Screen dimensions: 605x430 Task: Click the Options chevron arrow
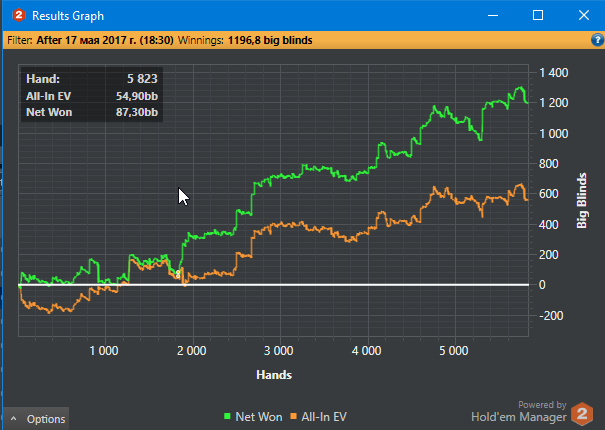pos(14,418)
